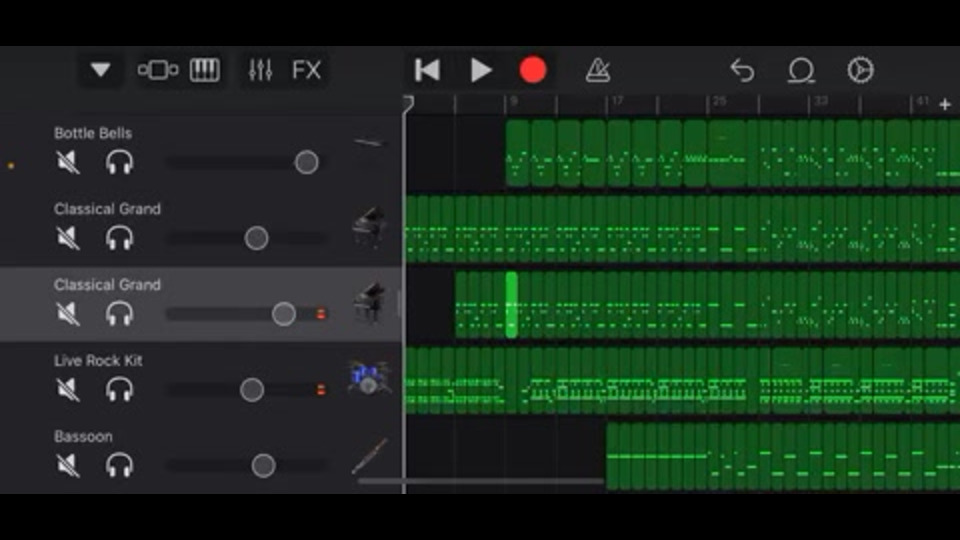Switch to Tracks view icon
Image resolution: width=960 pixels, height=540 pixels.
158,70
